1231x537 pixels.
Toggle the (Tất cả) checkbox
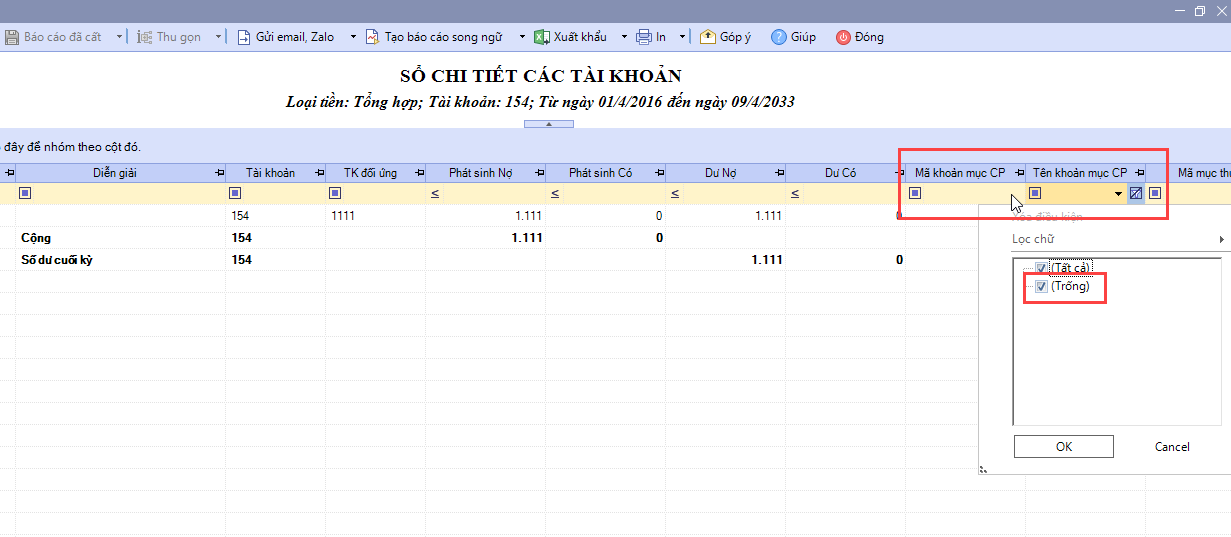(1042, 267)
